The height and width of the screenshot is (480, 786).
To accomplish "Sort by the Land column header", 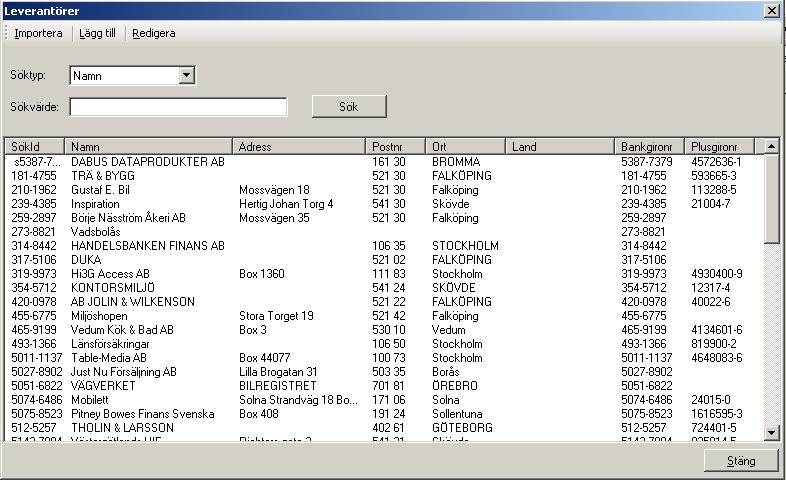I will pyautogui.click(x=559, y=146).
